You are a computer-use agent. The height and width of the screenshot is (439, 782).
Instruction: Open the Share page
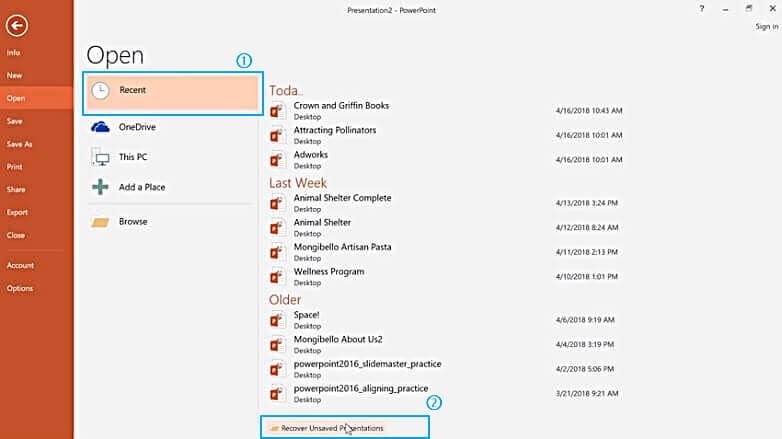[16, 190]
